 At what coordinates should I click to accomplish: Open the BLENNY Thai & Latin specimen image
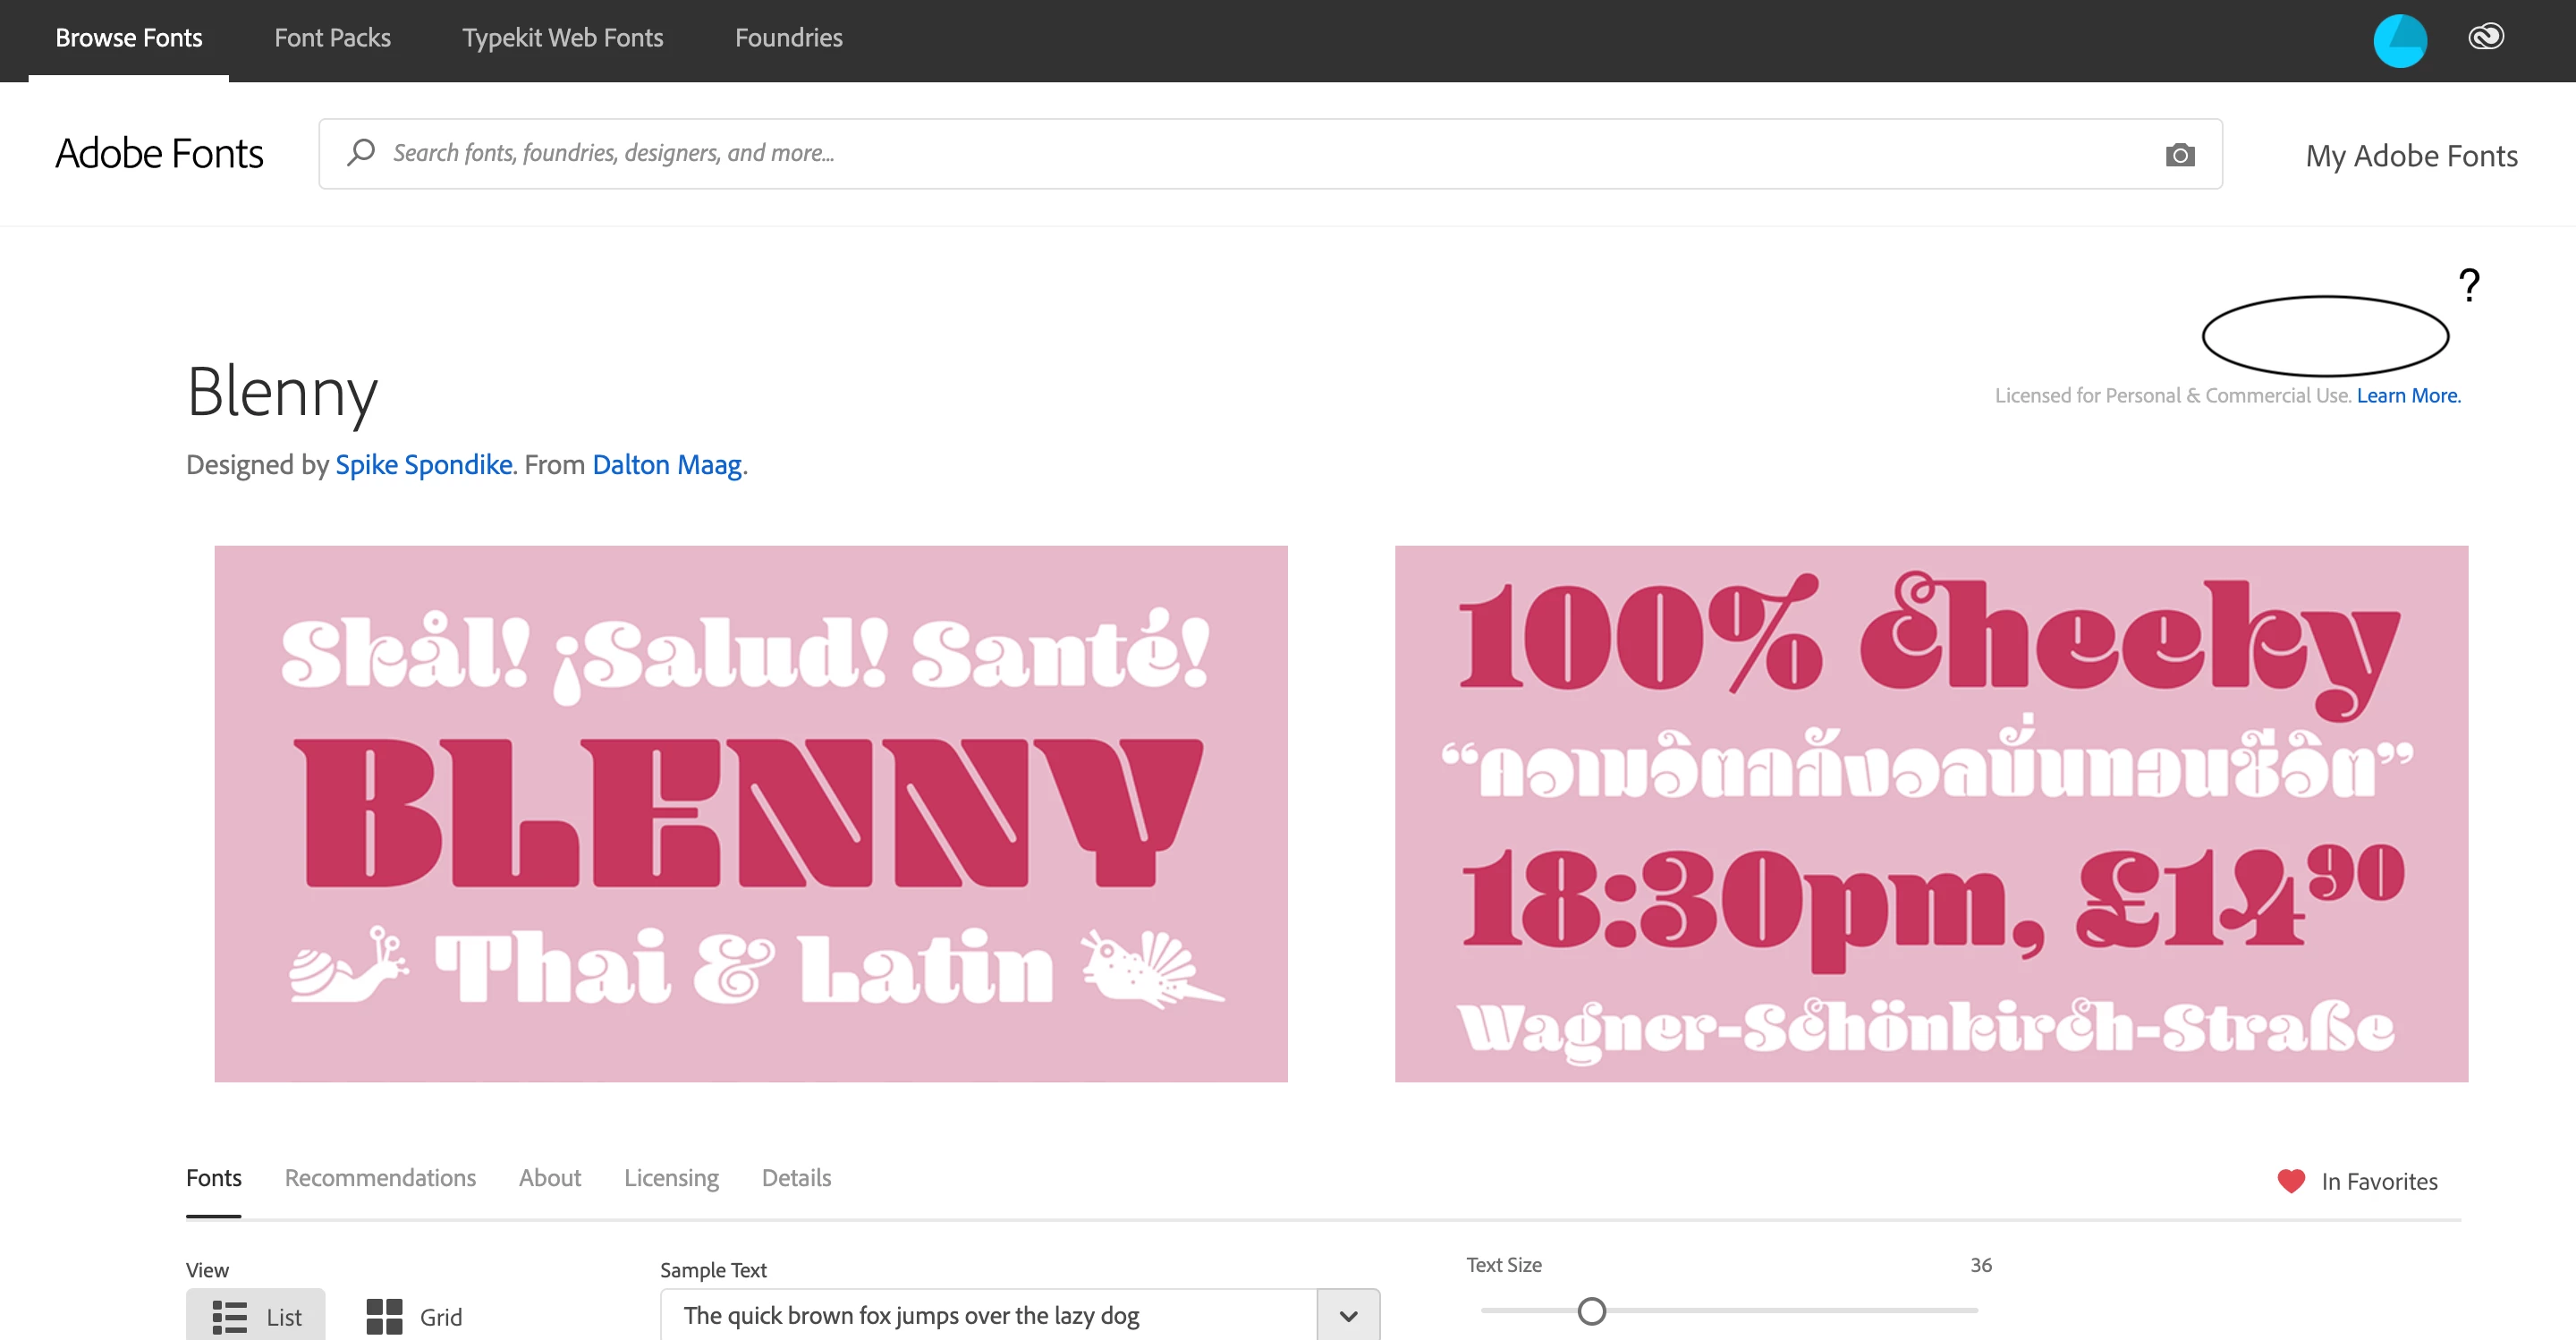pos(750,813)
